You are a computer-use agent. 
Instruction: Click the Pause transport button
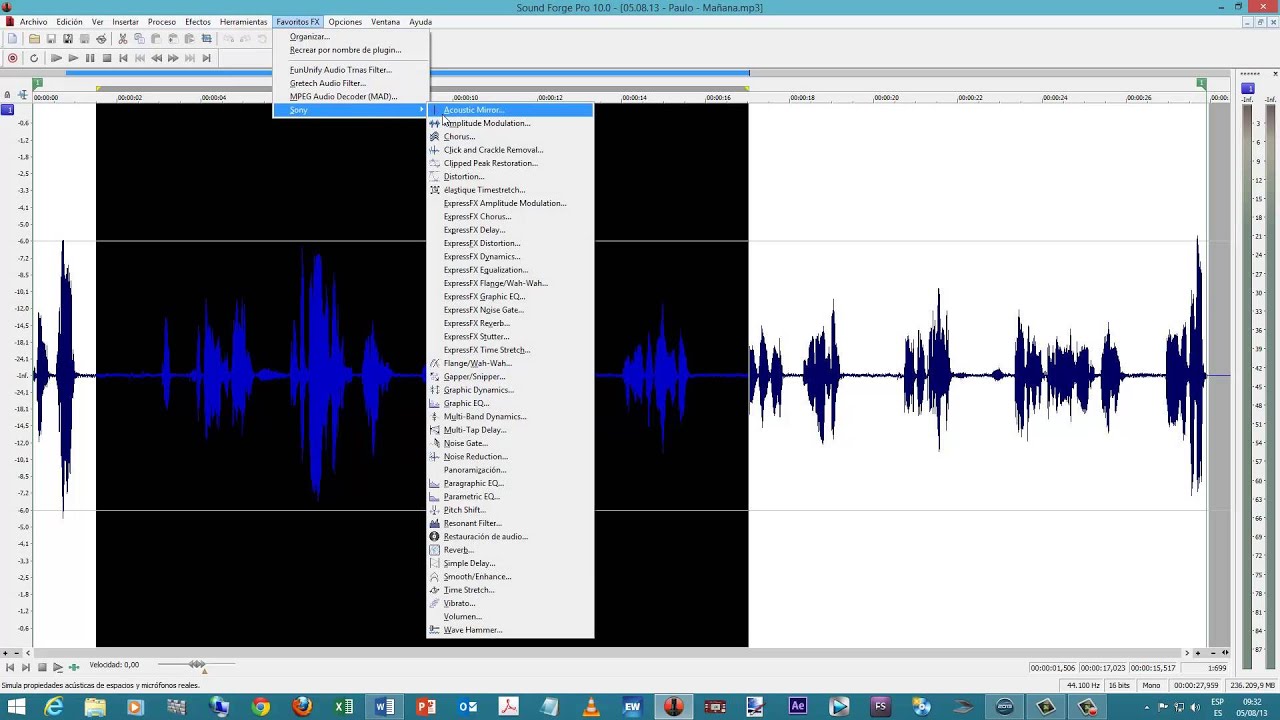point(90,58)
